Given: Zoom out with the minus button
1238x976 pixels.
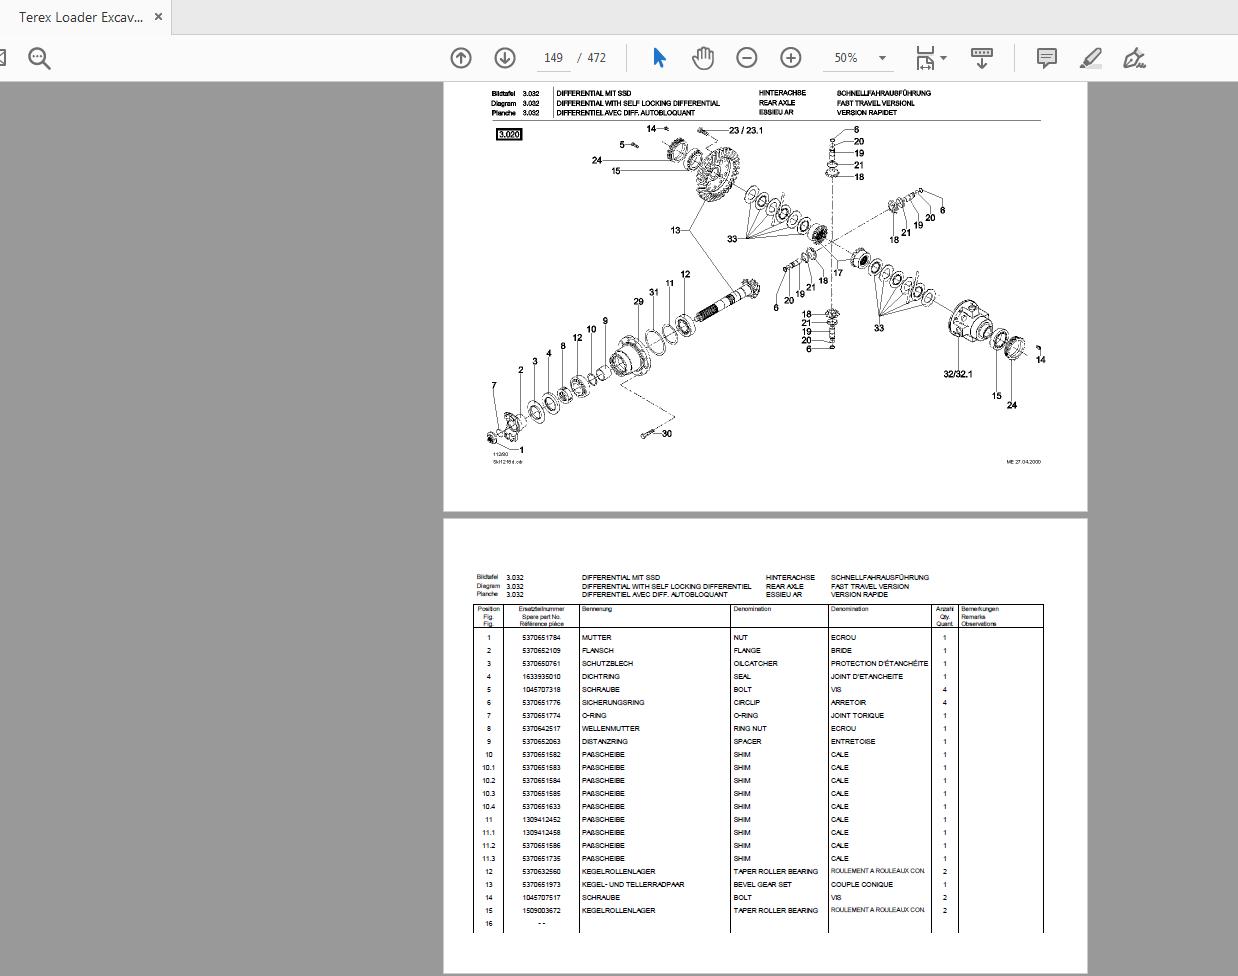Looking at the screenshot, I should click(746, 58).
